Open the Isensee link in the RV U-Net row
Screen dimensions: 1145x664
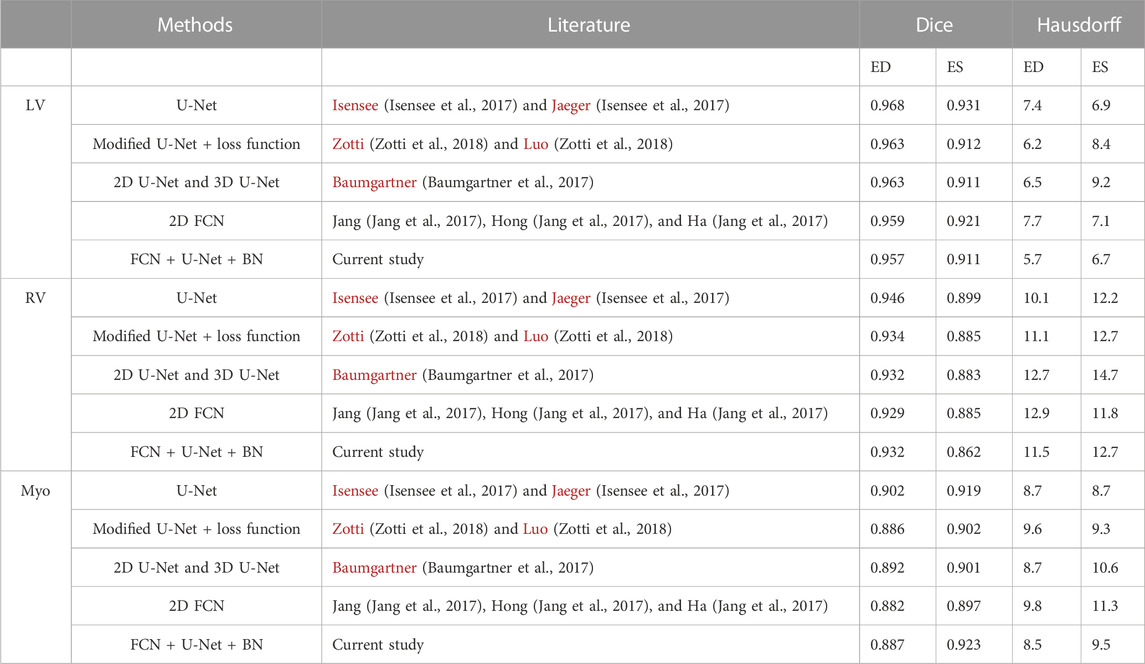[355, 298]
